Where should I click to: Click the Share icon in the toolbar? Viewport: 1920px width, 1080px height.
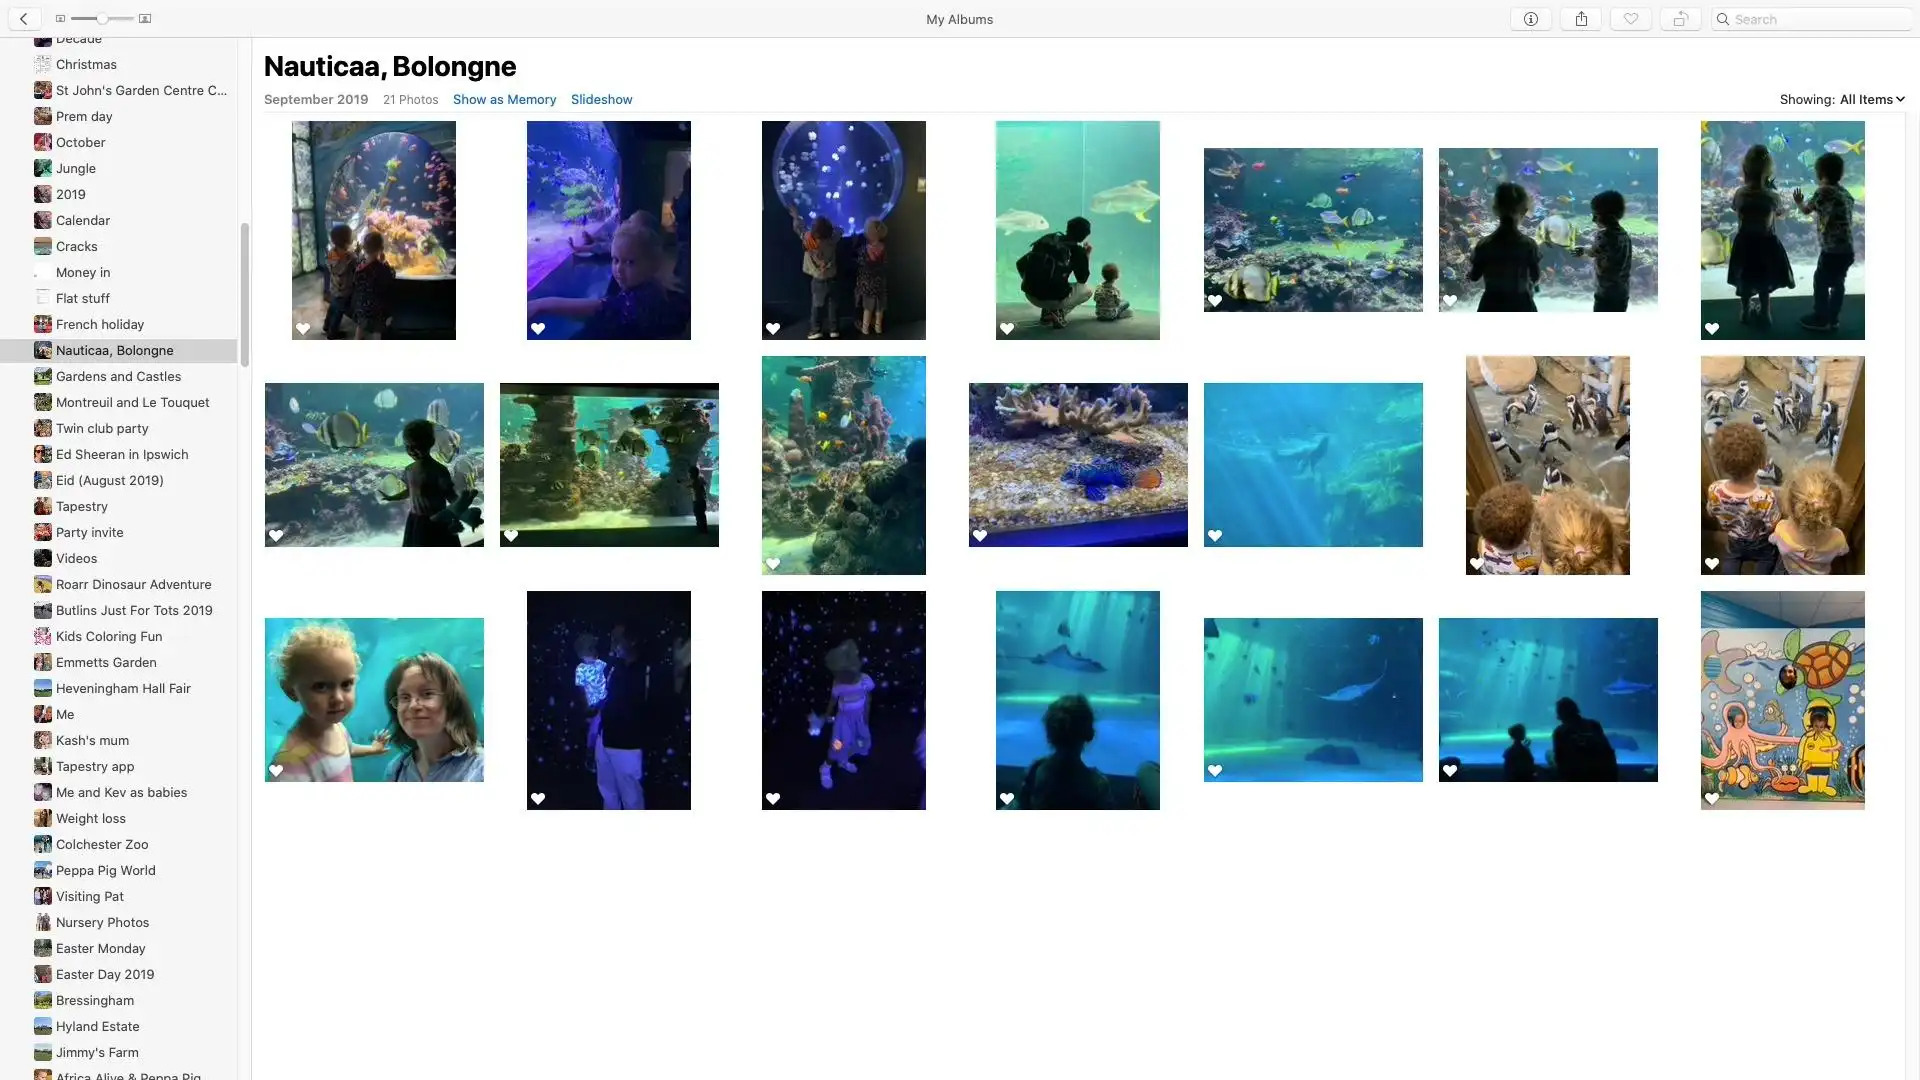point(1581,19)
